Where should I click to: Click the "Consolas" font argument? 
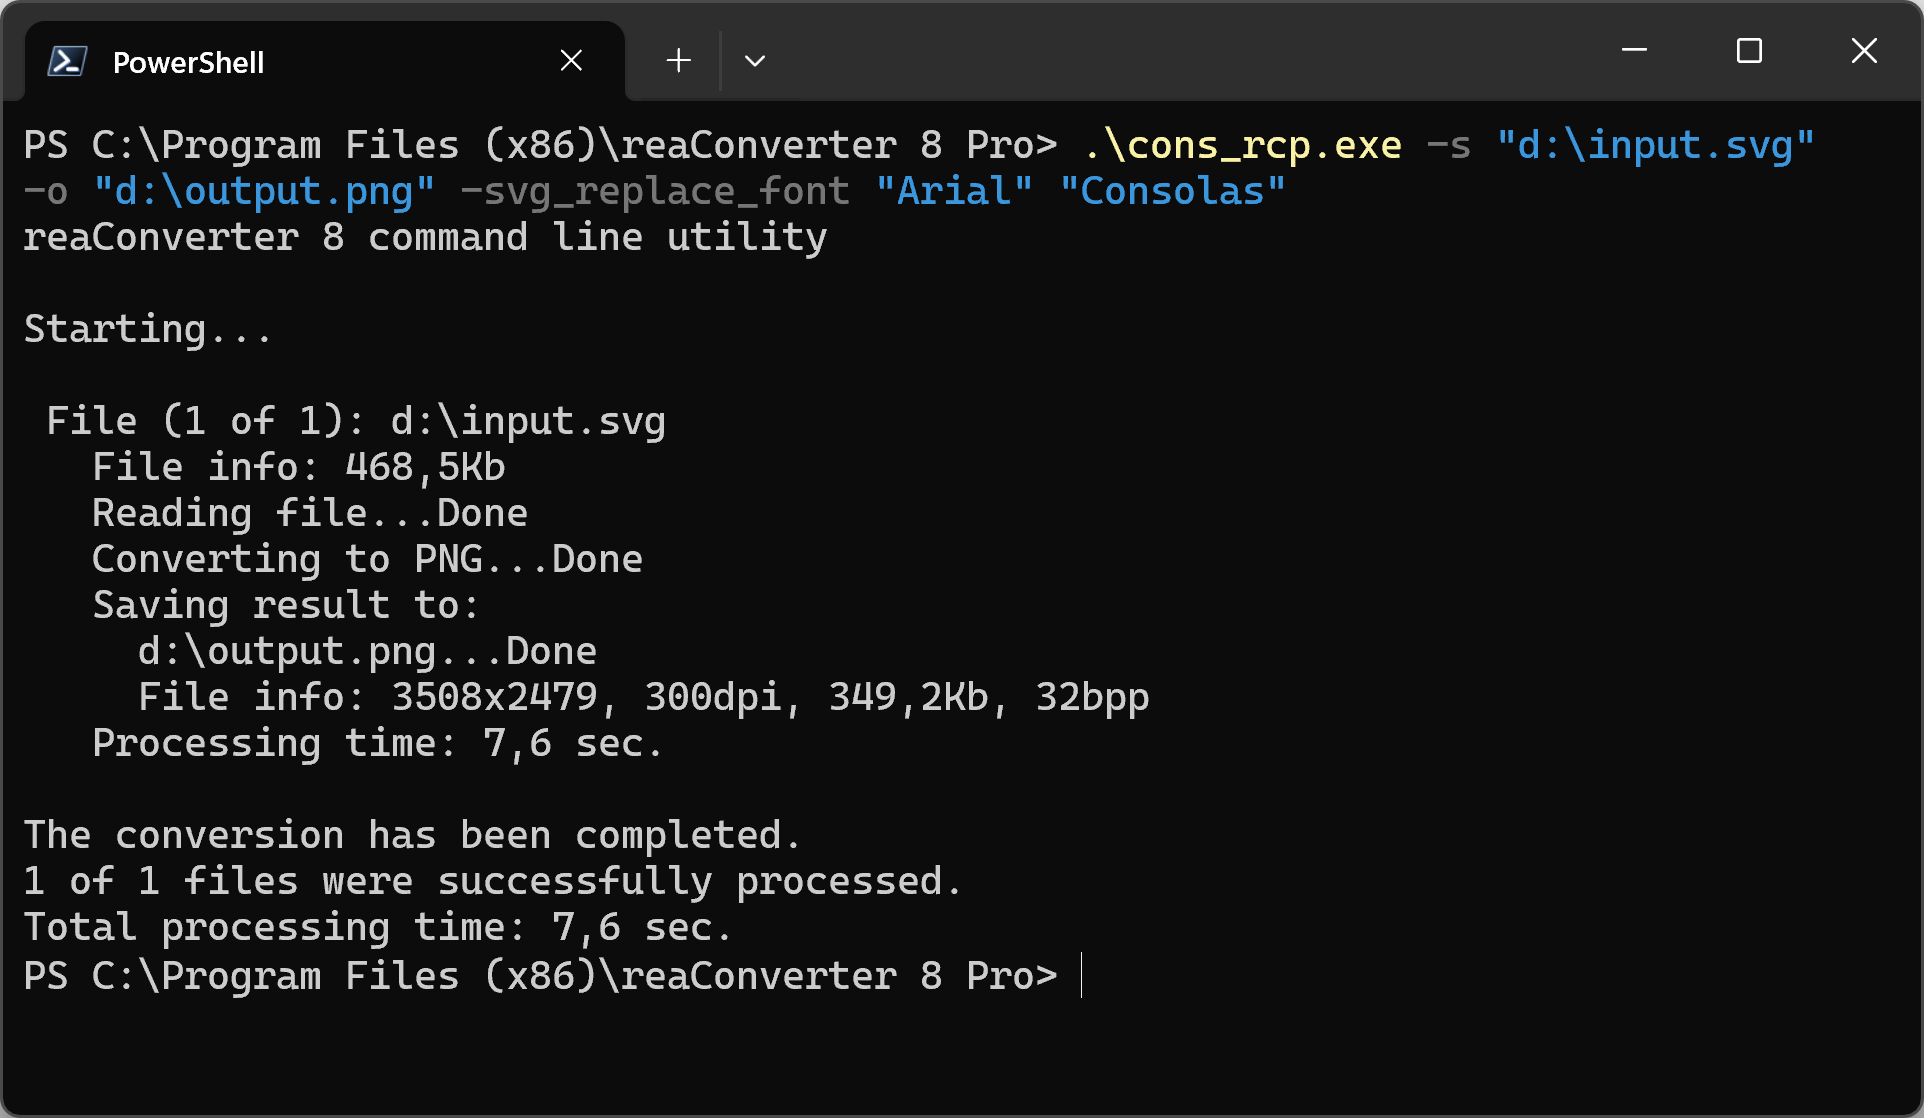pyautogui.click(x=1172, y=191)
